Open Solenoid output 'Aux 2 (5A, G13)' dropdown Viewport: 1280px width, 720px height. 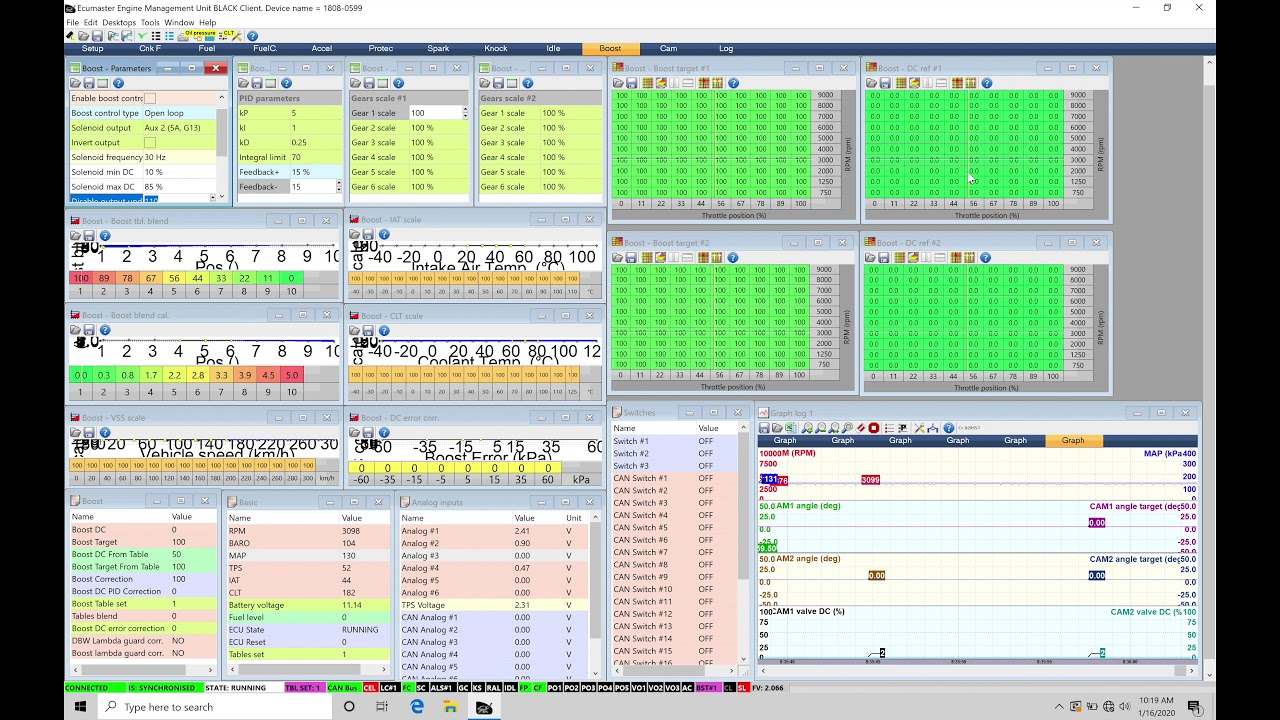coord(178,128)
